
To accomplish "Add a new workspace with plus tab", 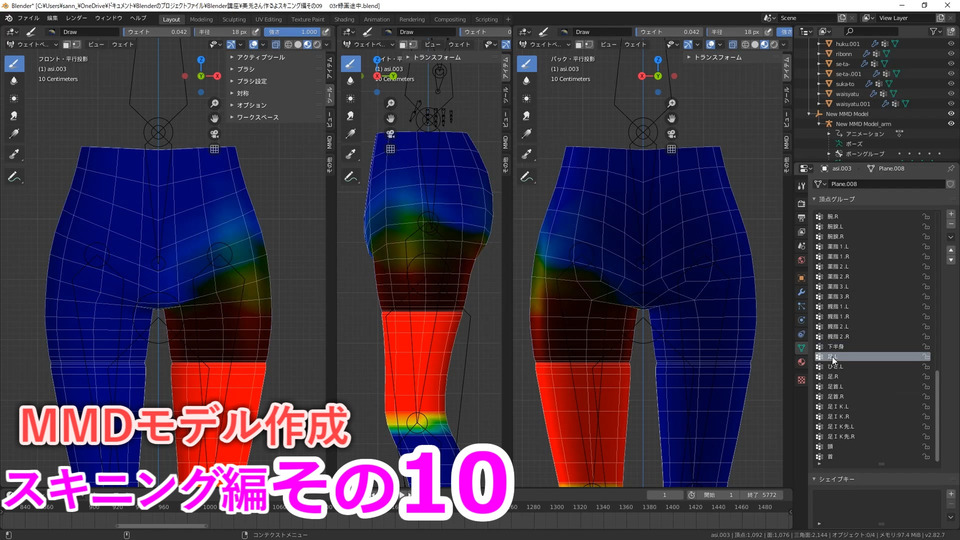I will 508,20.
